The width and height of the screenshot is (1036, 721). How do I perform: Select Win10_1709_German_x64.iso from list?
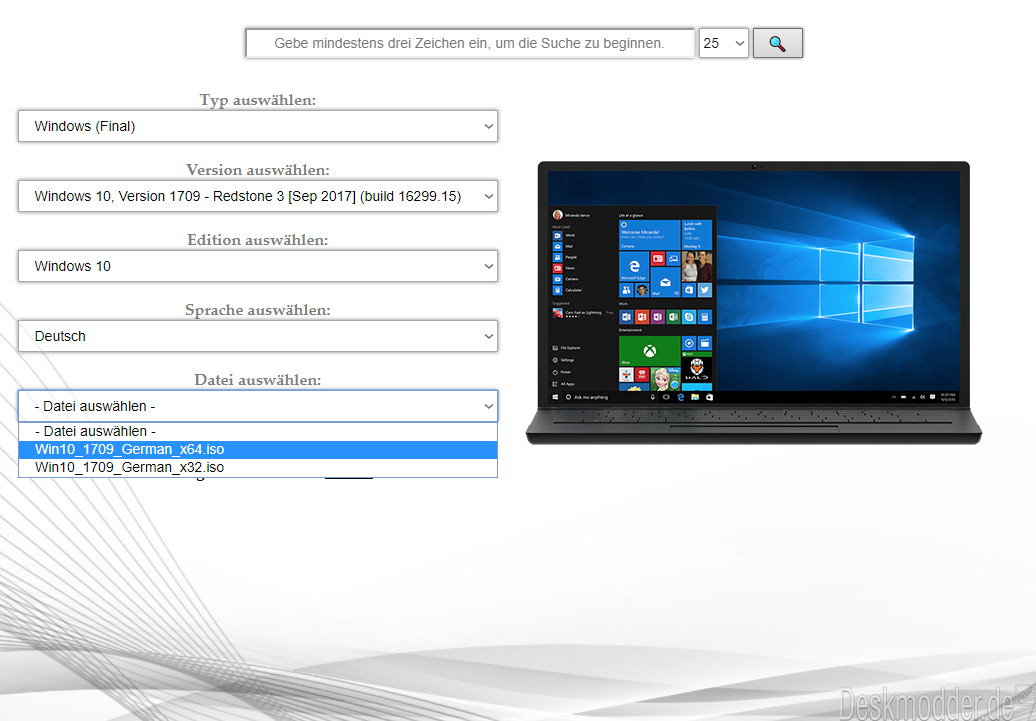[258, 449]
